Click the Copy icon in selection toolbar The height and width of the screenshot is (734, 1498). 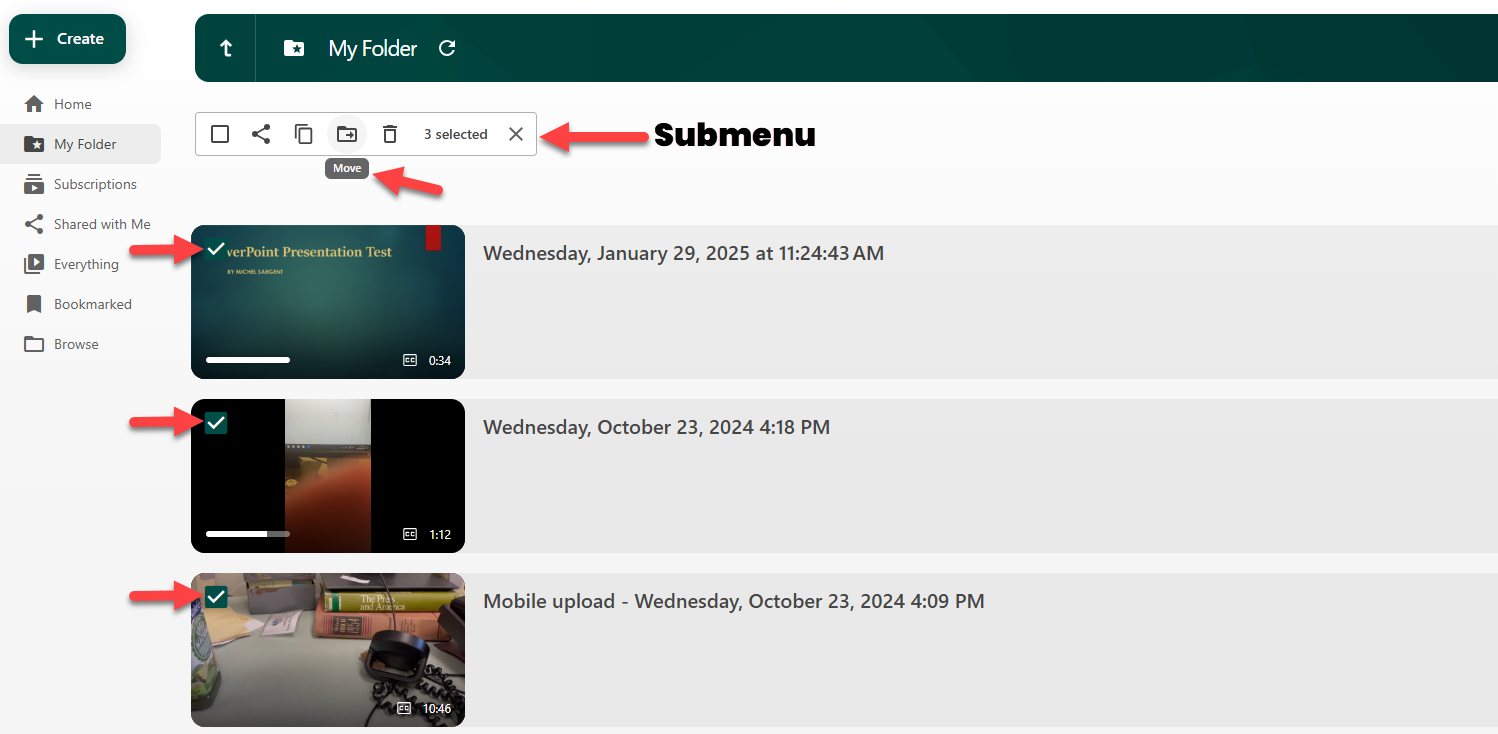[304, 134]
